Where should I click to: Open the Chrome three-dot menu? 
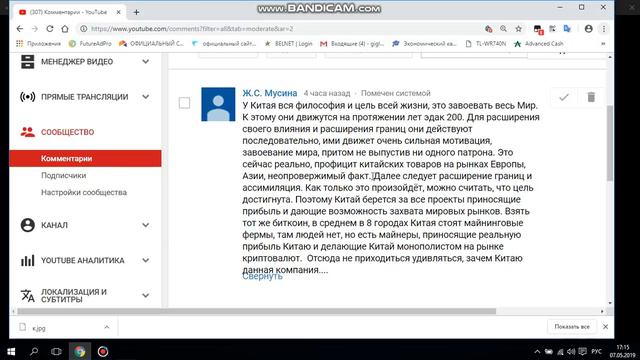coord(604,29)
